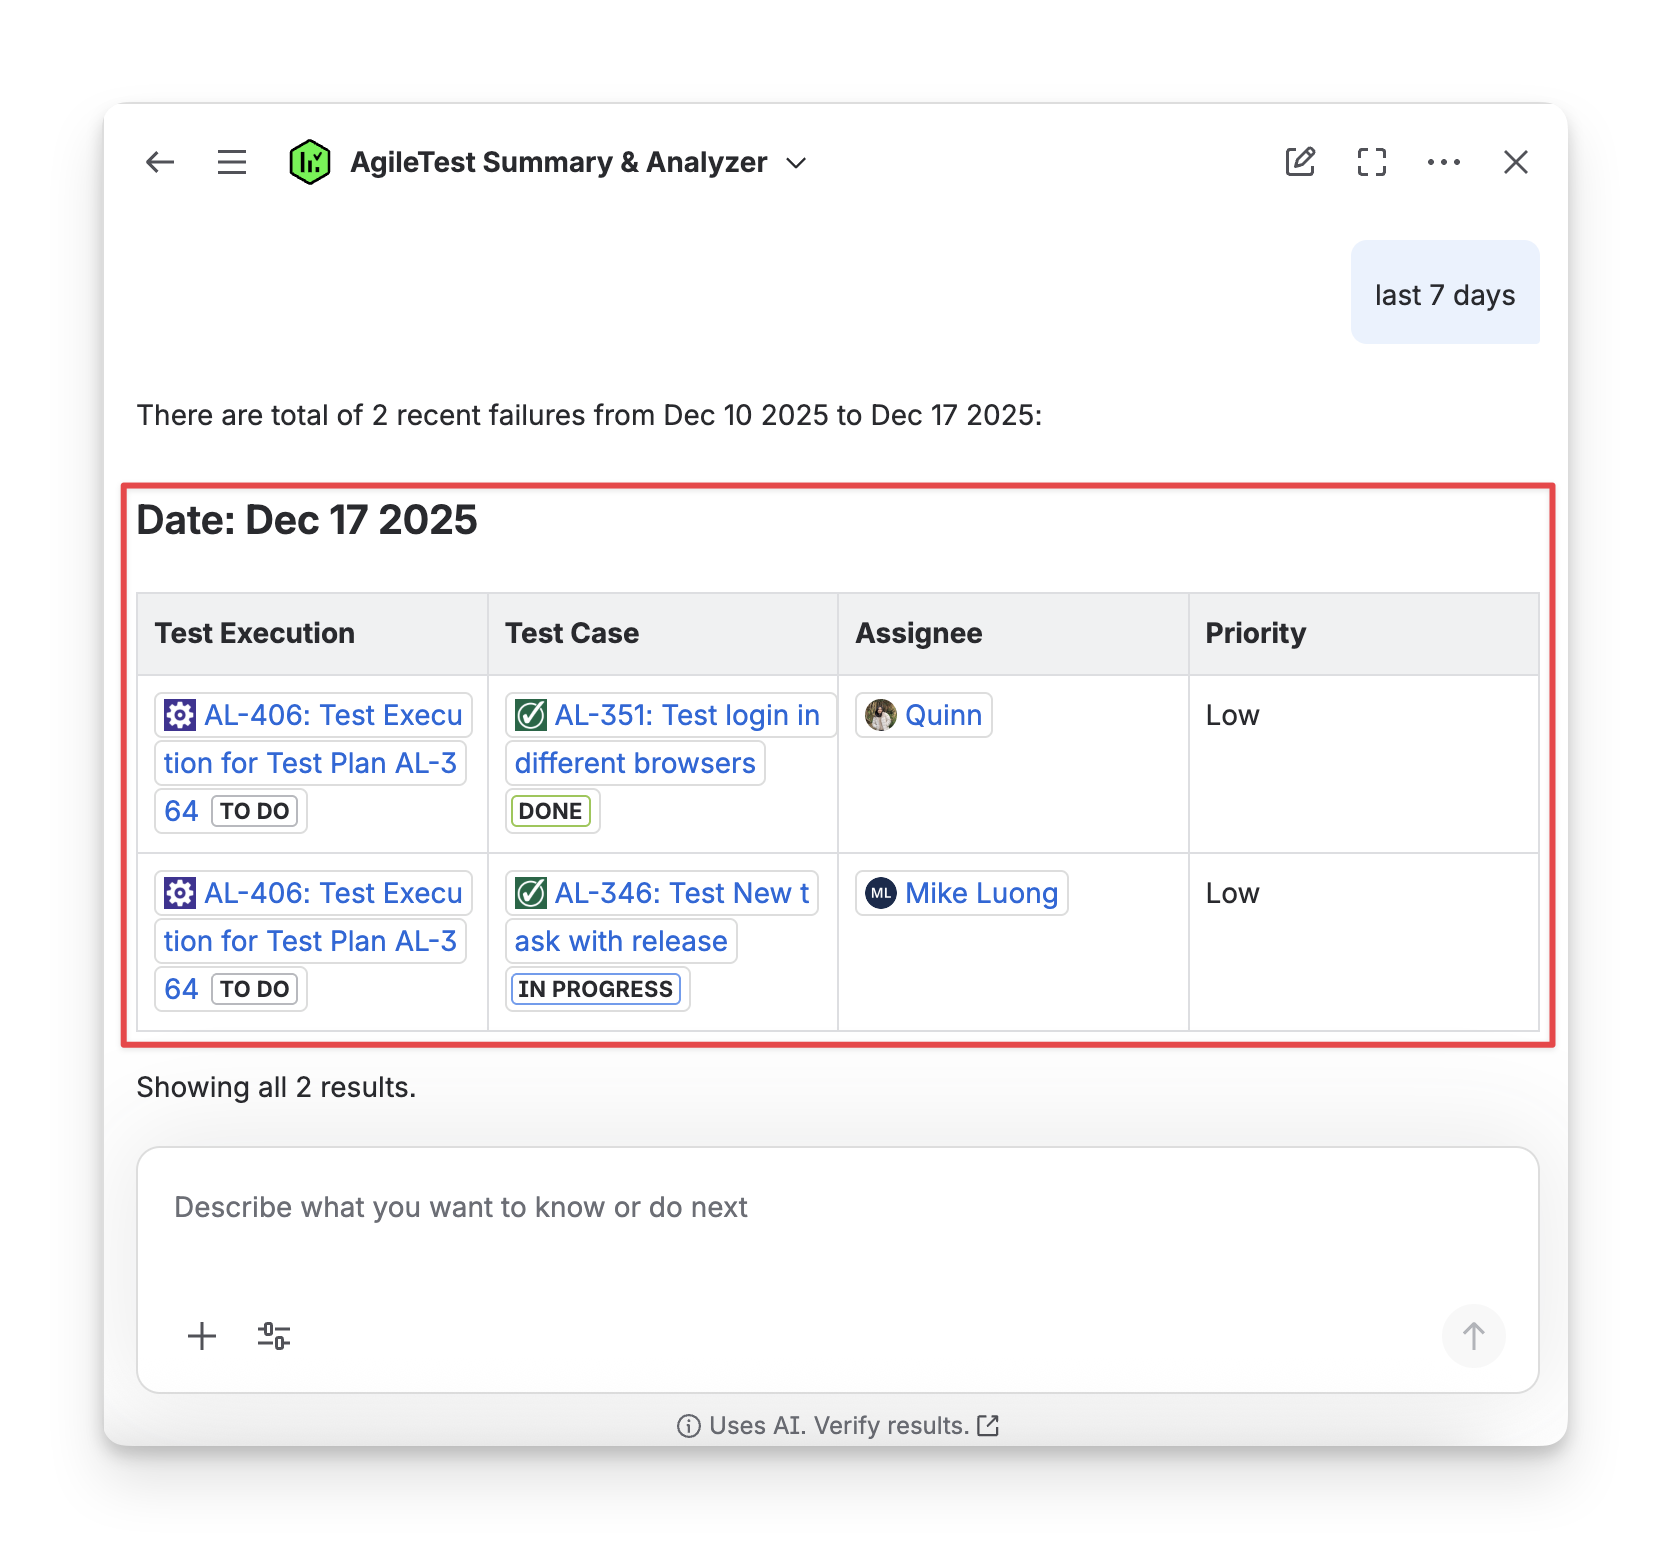Open the three-dots more options menu

[1444, 162]
